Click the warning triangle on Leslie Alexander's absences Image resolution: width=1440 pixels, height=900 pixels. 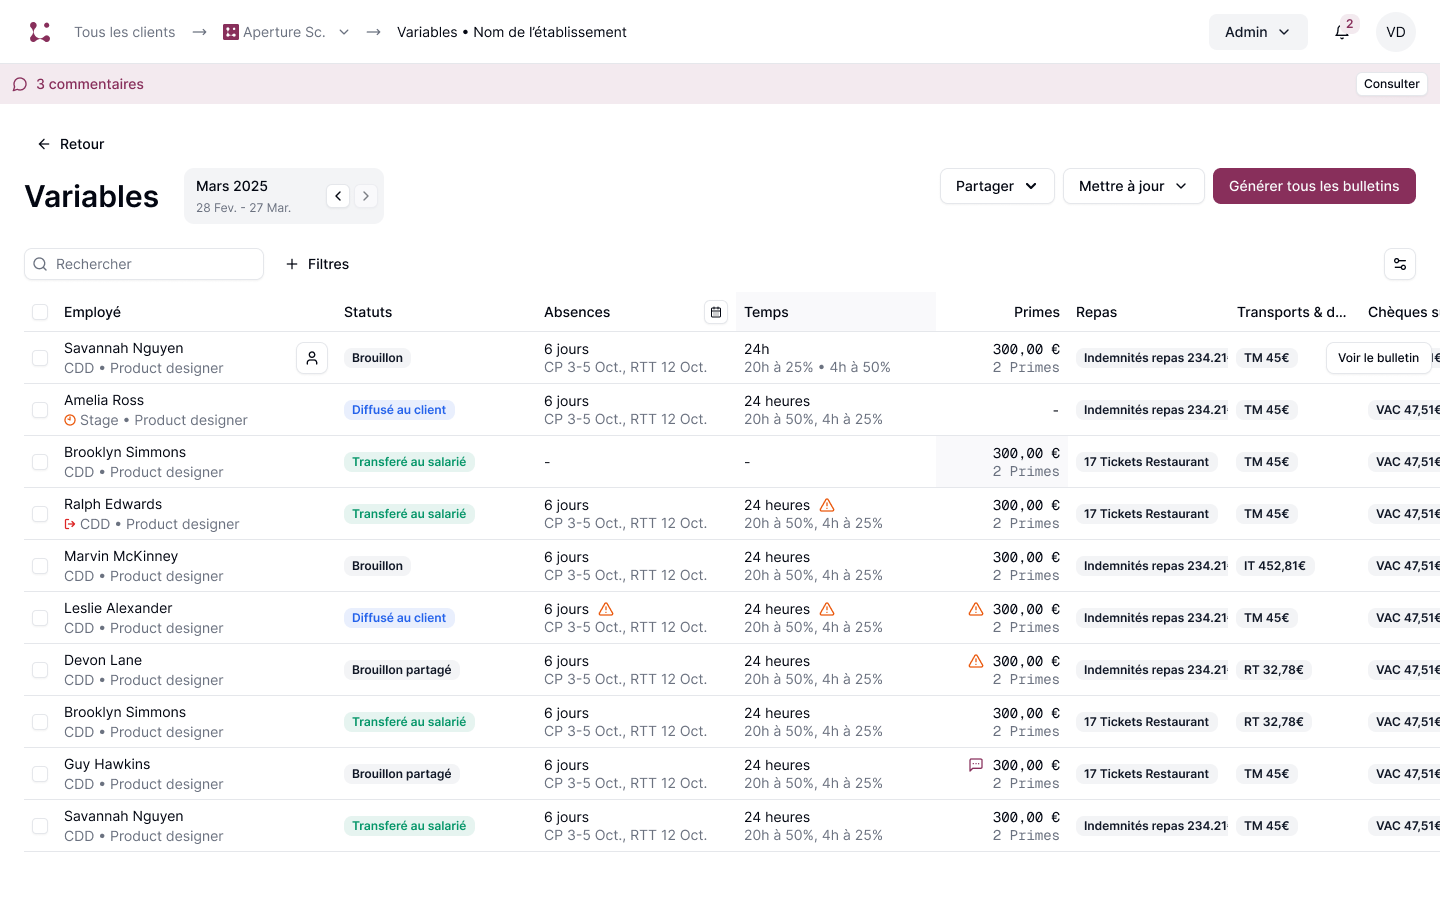click(x=608, y=608)
